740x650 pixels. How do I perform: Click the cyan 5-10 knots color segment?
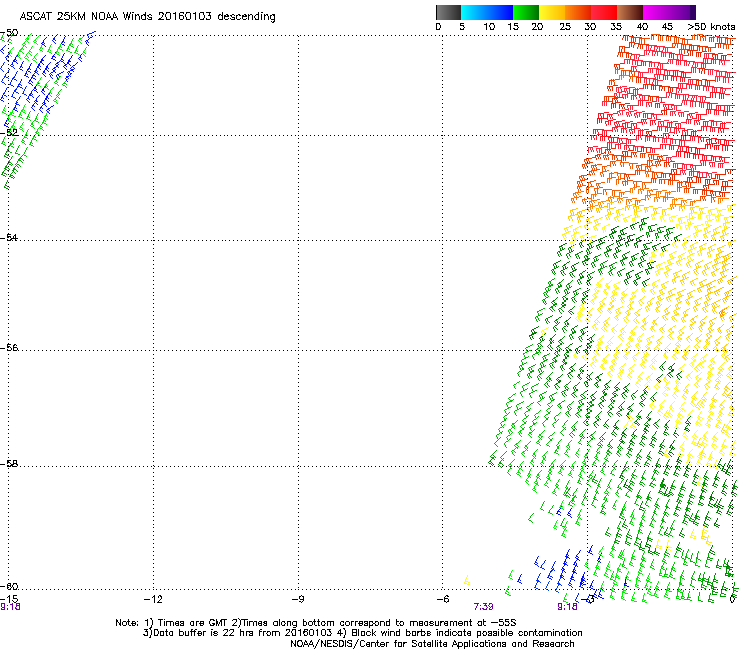(474, 12)
